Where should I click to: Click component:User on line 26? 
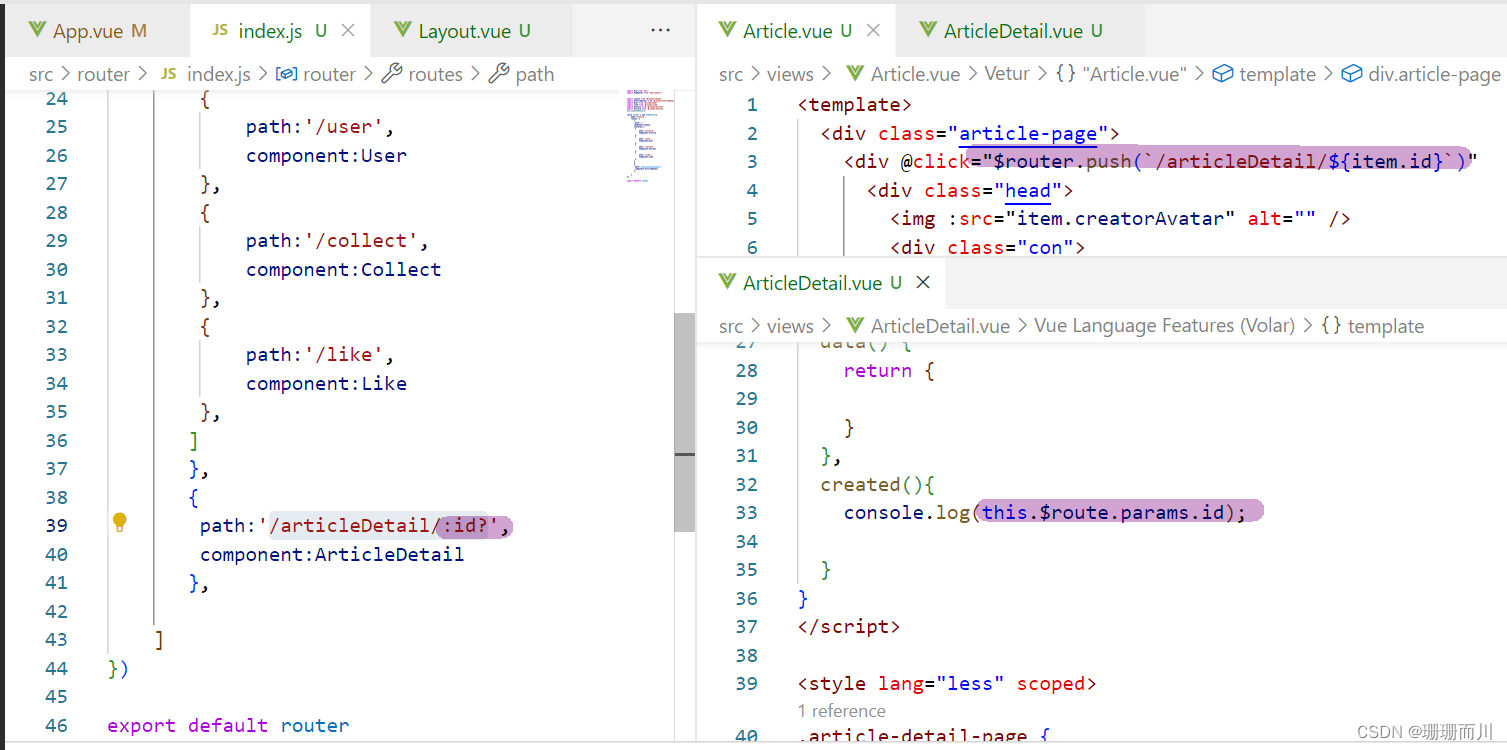326,155
